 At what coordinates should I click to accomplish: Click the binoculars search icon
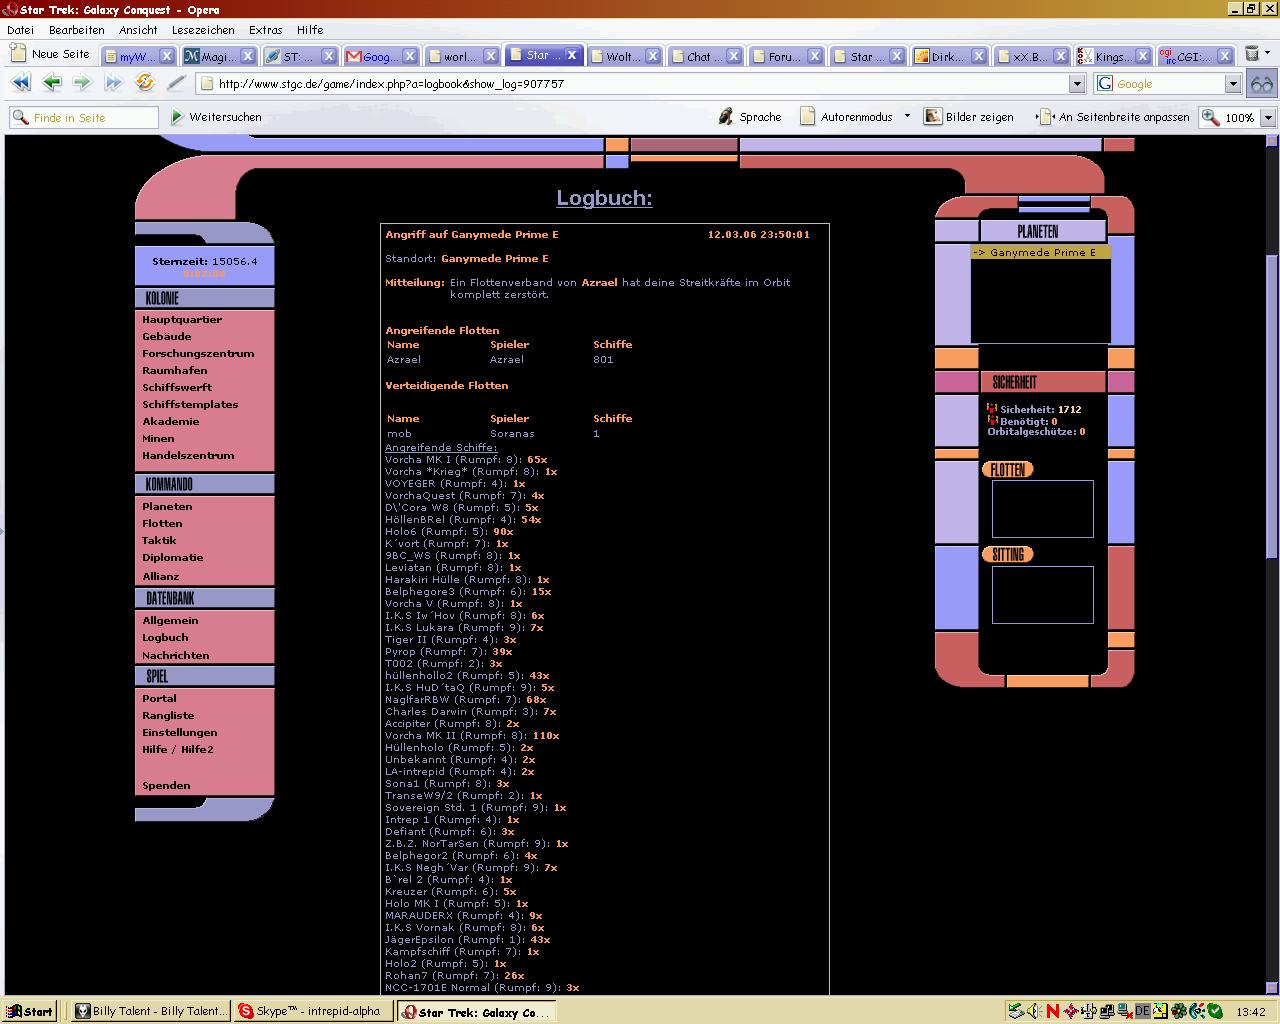tap(1262, 84)
